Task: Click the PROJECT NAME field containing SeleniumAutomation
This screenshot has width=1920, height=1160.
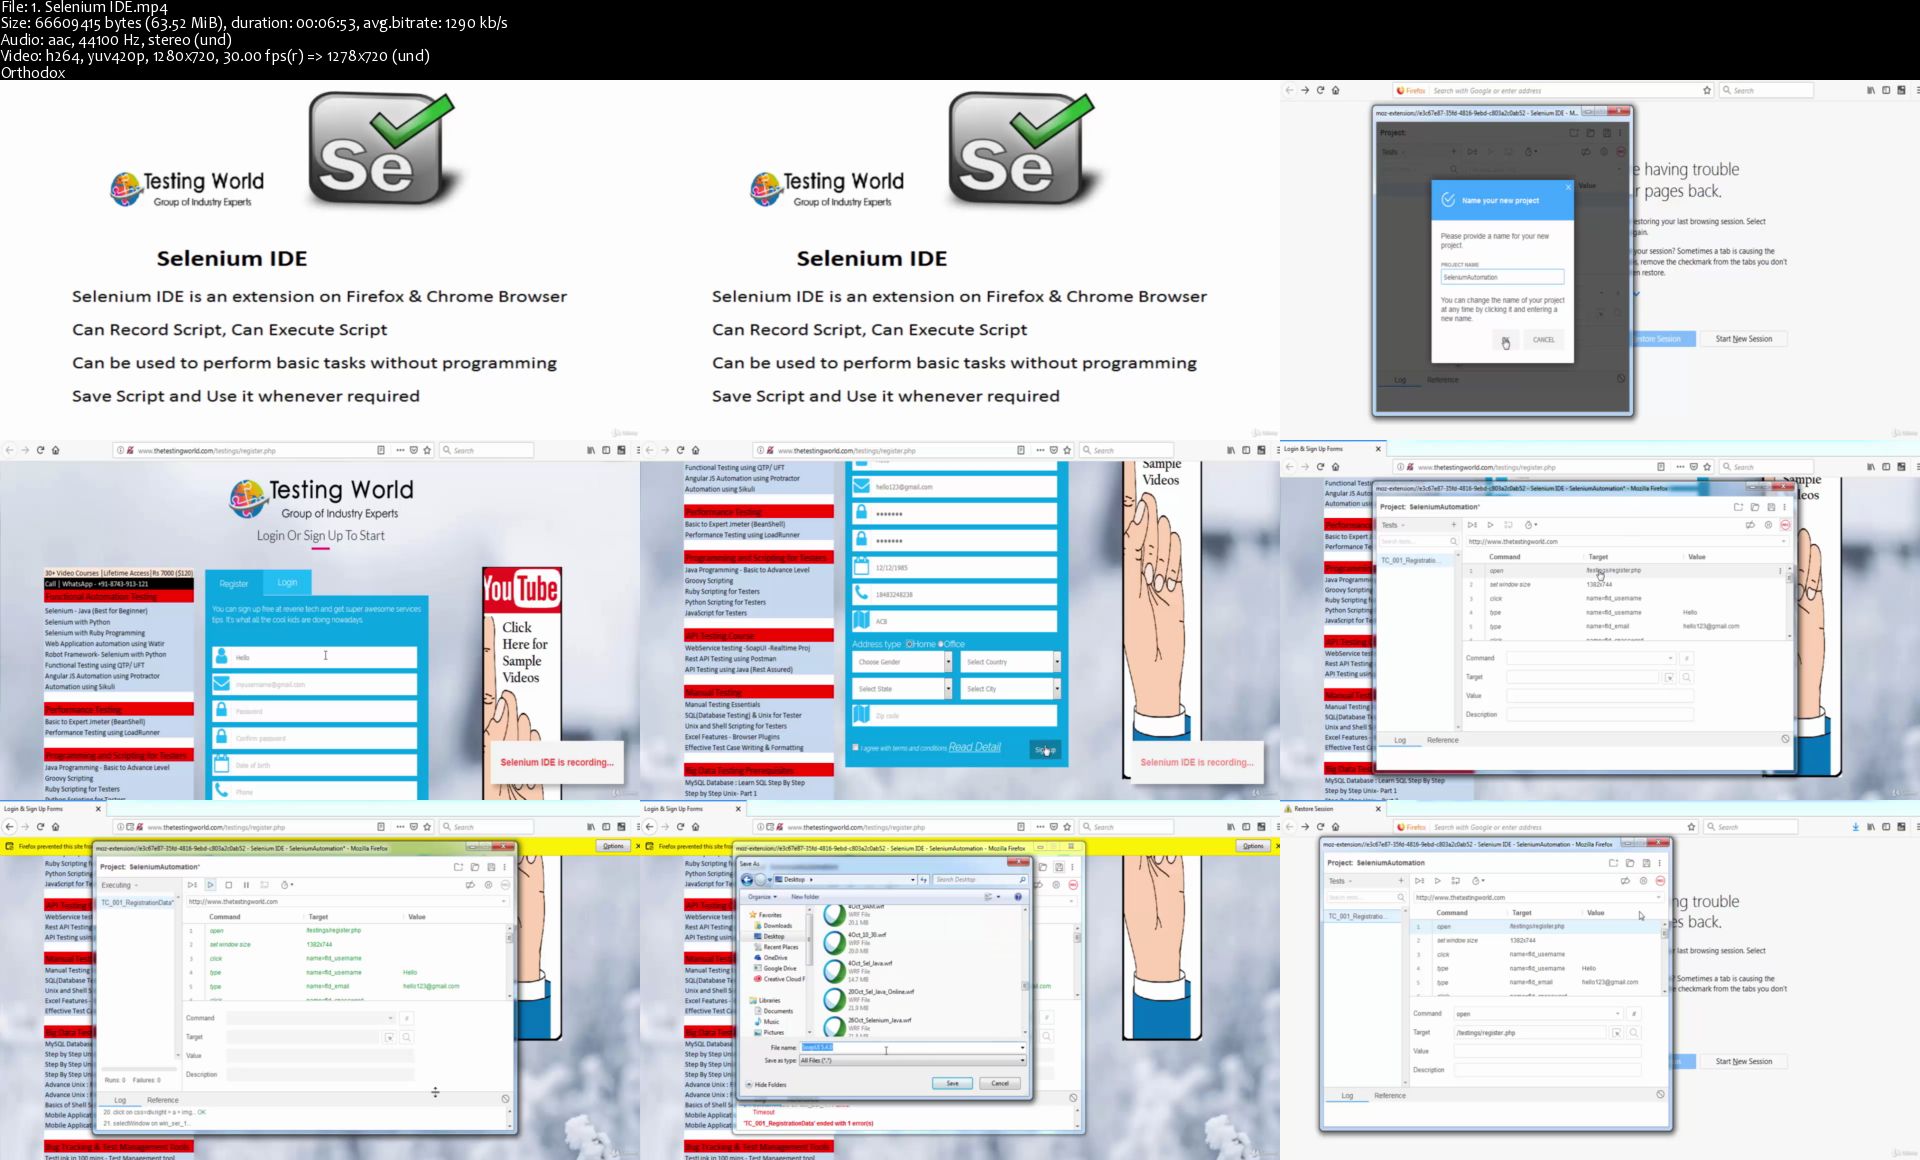Action: pos(1502,277)
